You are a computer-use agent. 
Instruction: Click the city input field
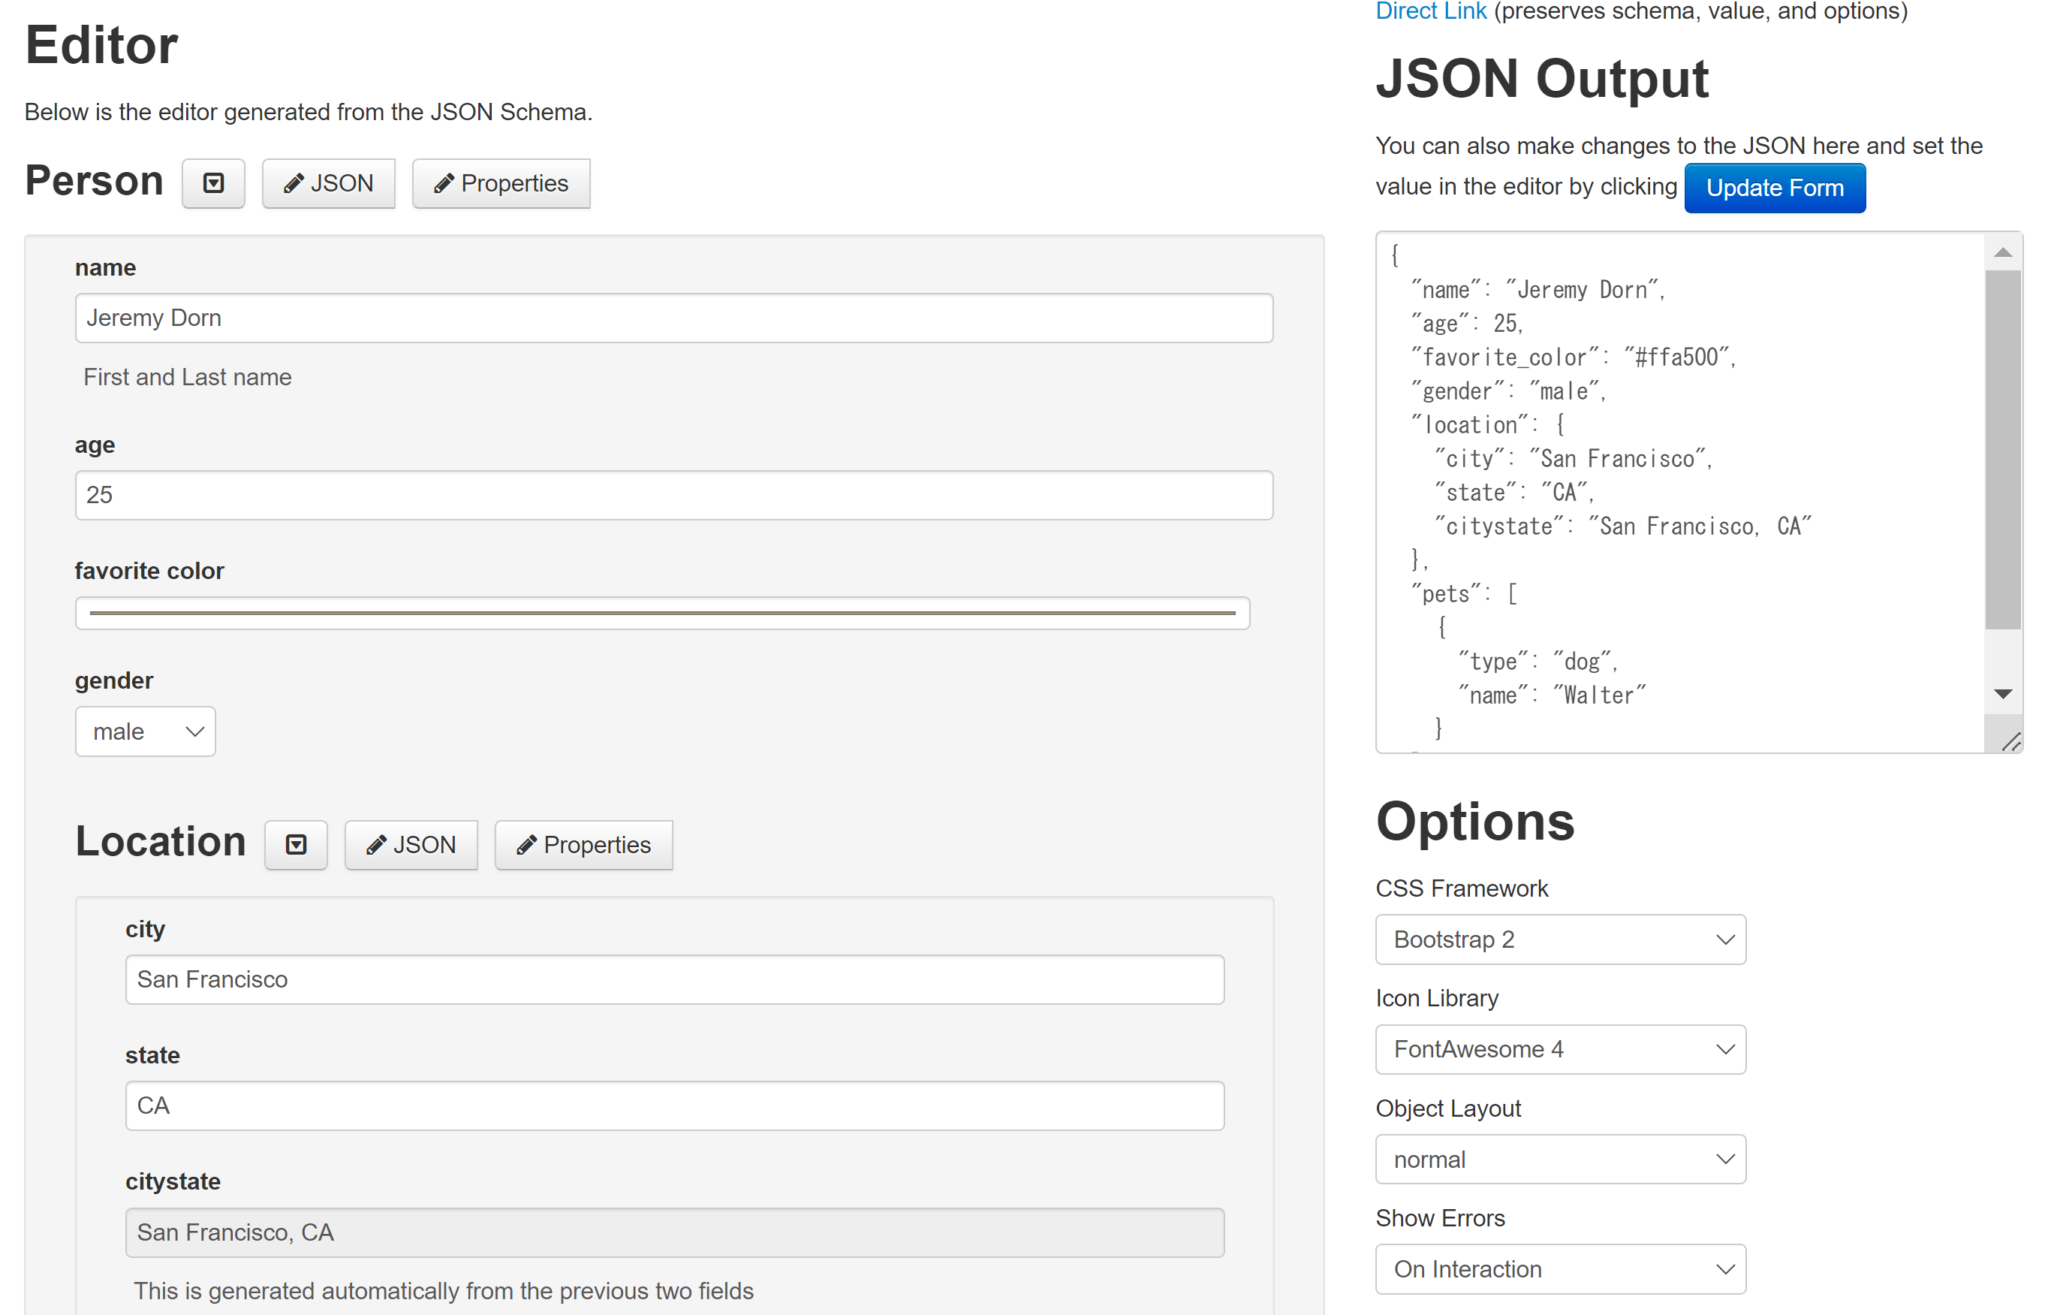click(674, 980)
